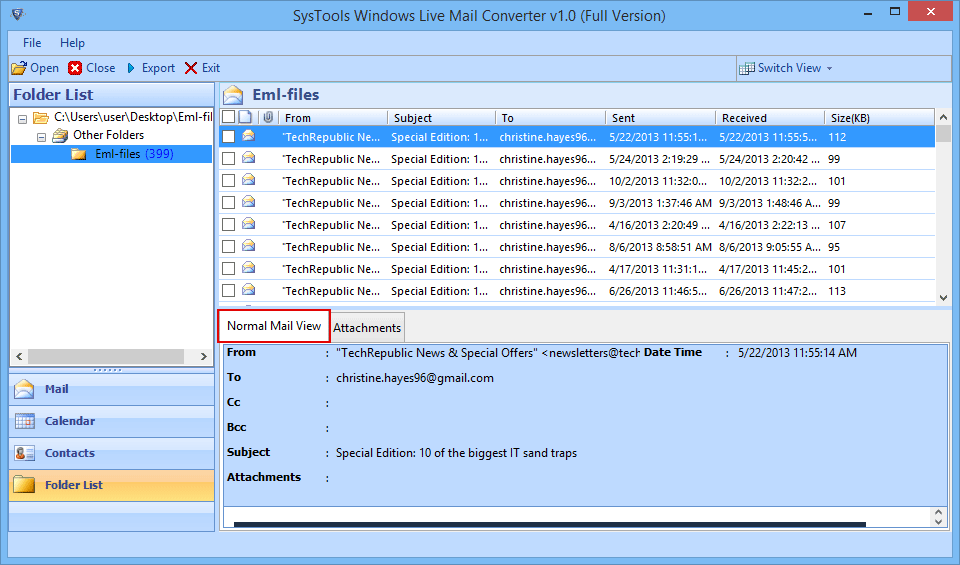Select the Folder List navigation button

pyautogui.click(x=112, y=485)
